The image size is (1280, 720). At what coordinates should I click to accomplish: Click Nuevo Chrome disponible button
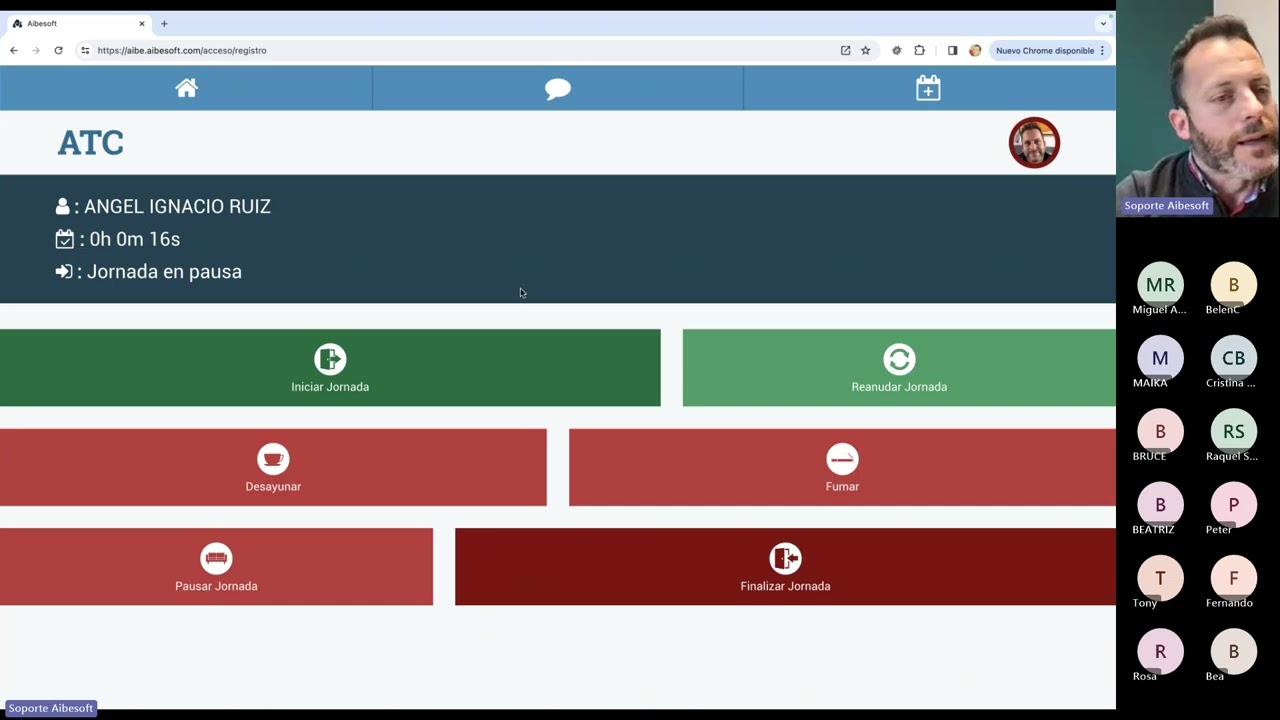click(x=1044, y=50)
